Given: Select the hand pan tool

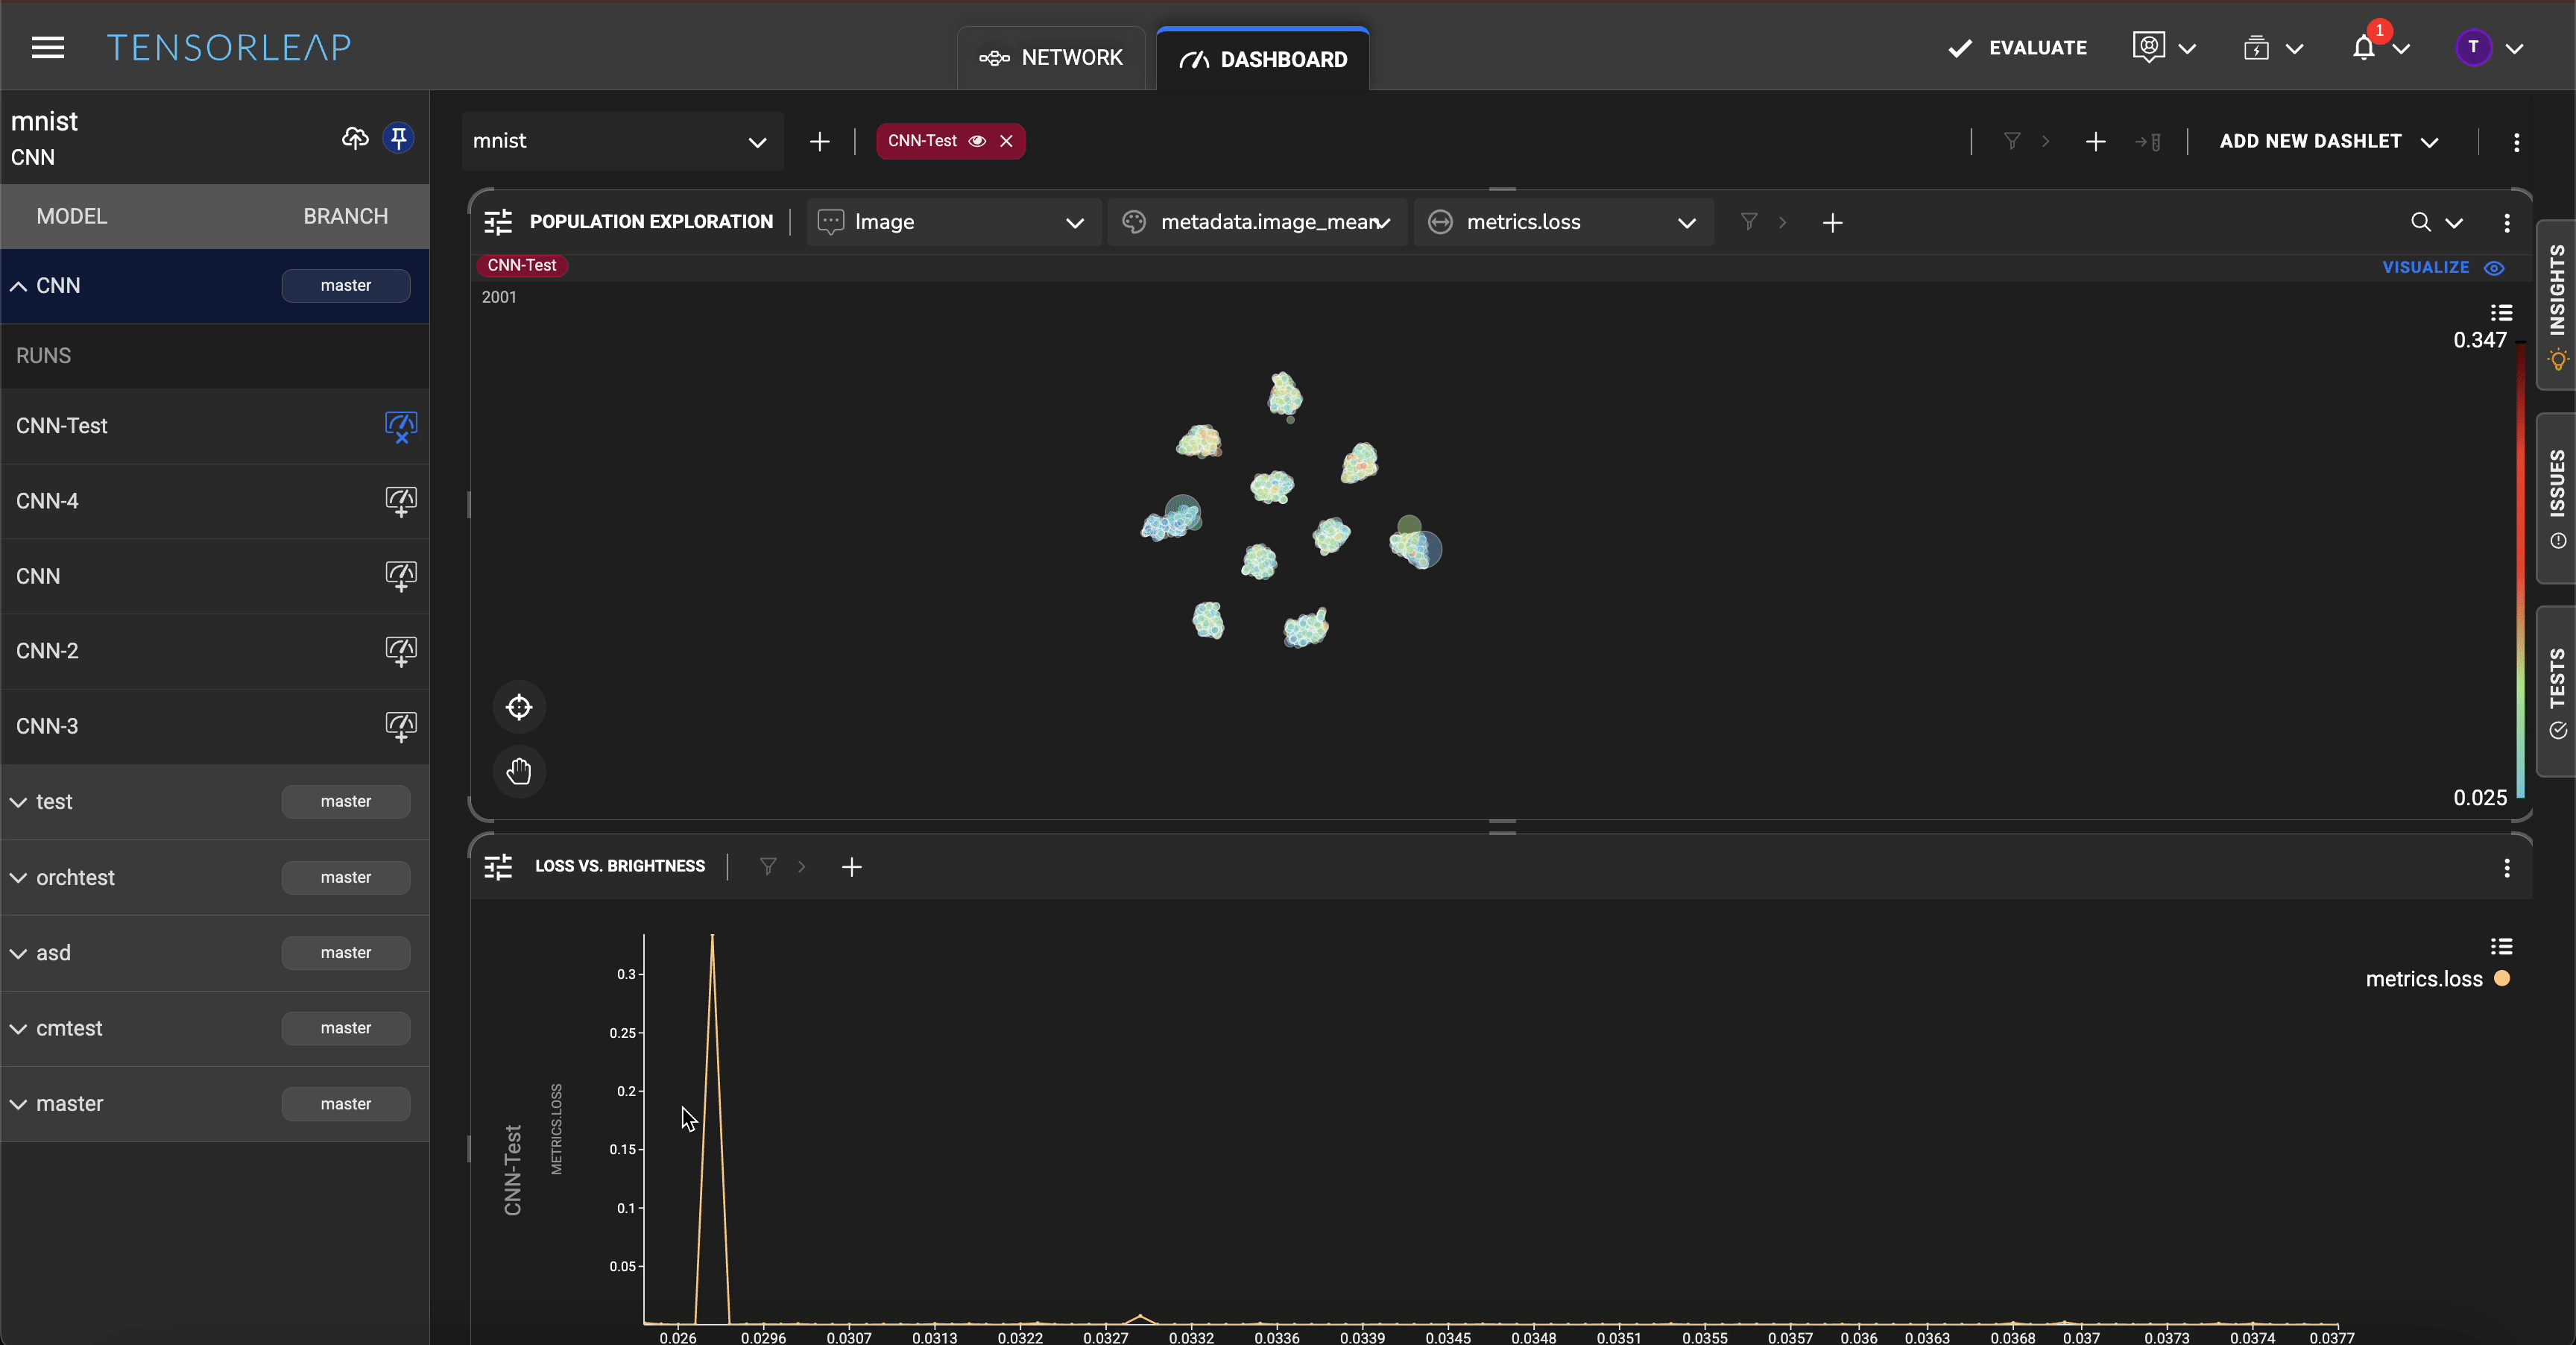Looking at the screenshot, I should (x=519, y=771).
